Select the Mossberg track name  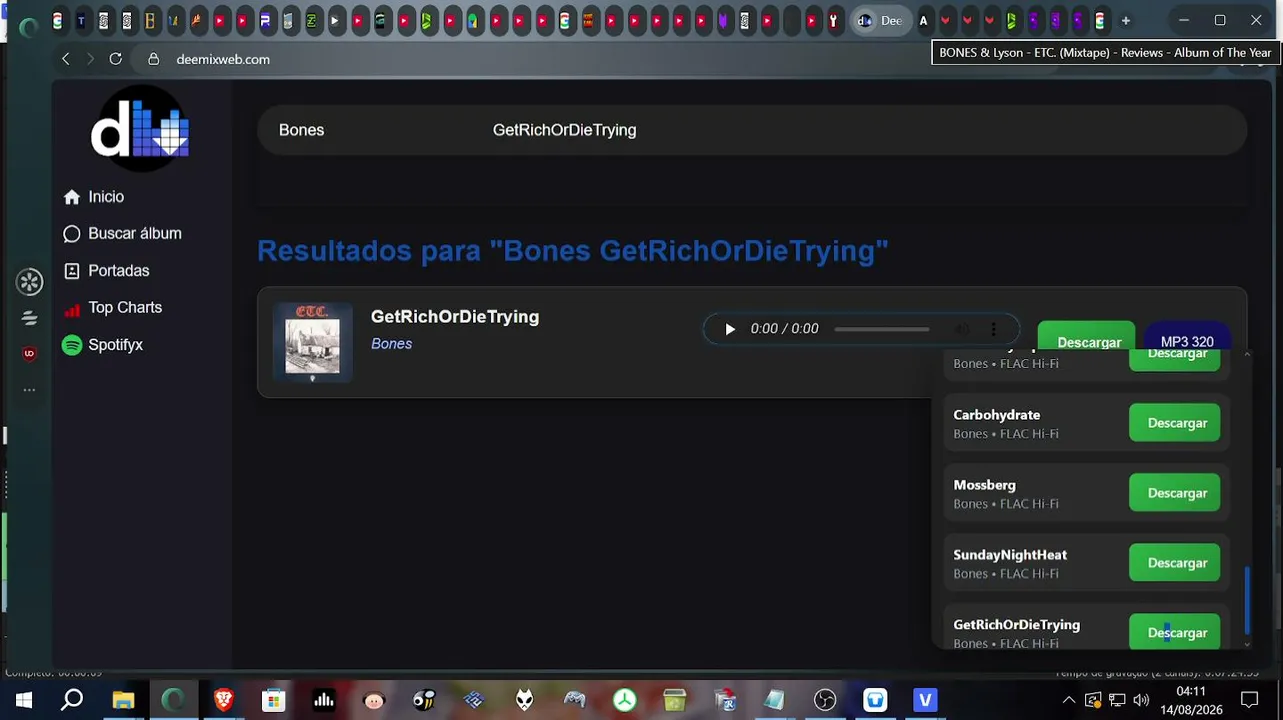click(985, 485)
